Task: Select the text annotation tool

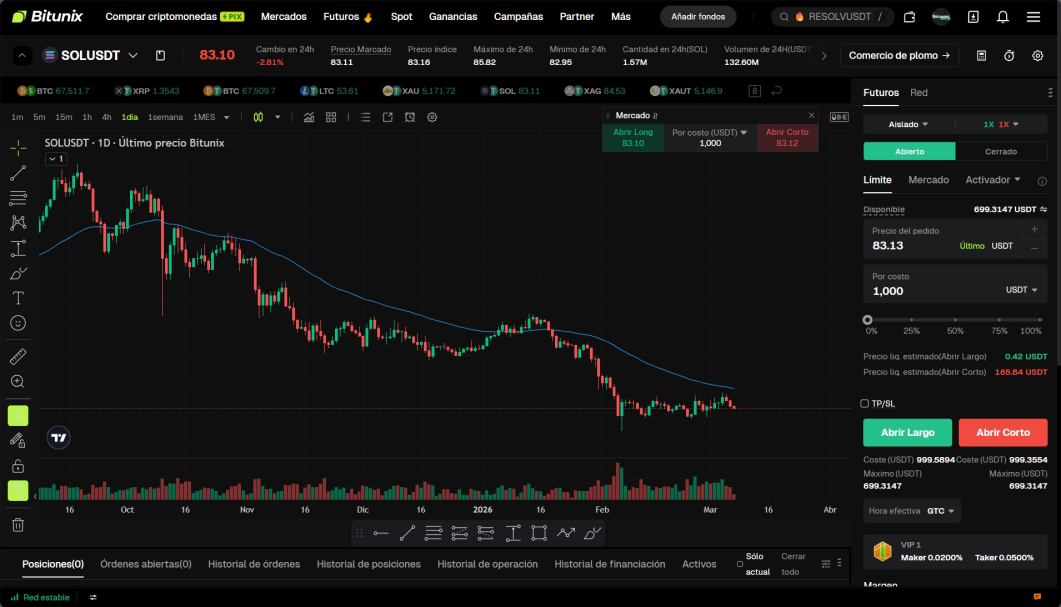Action: tap(18, 298)
